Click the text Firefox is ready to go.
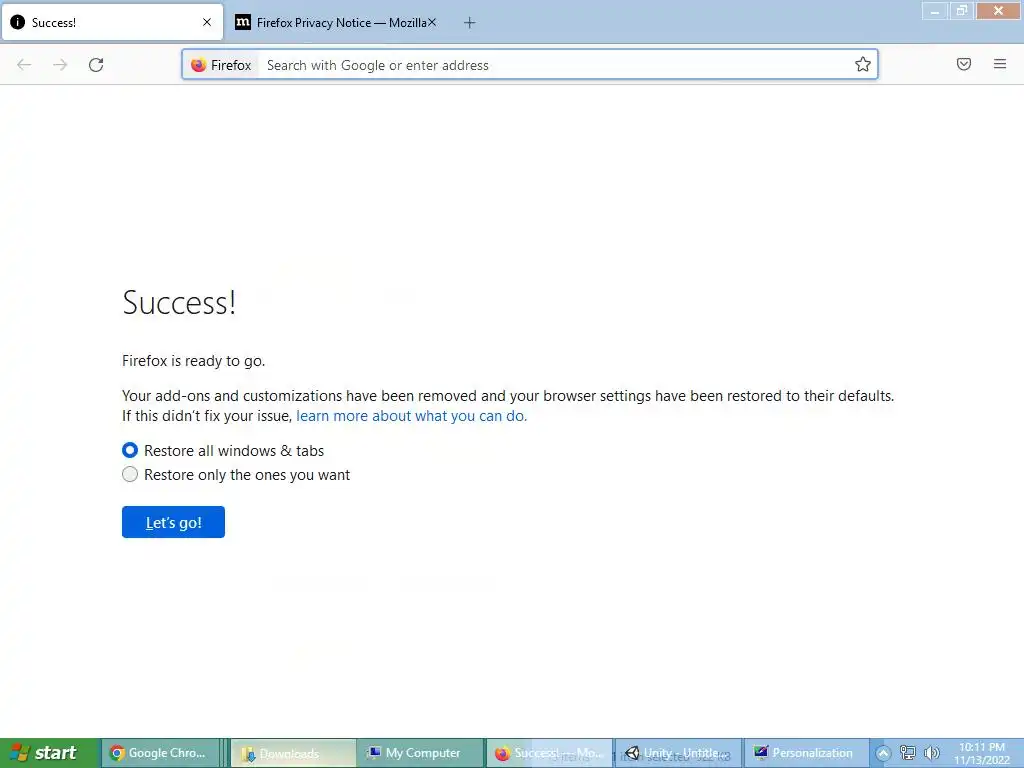The height and width of the screenshot is (768, 1024). pos(193,360)
